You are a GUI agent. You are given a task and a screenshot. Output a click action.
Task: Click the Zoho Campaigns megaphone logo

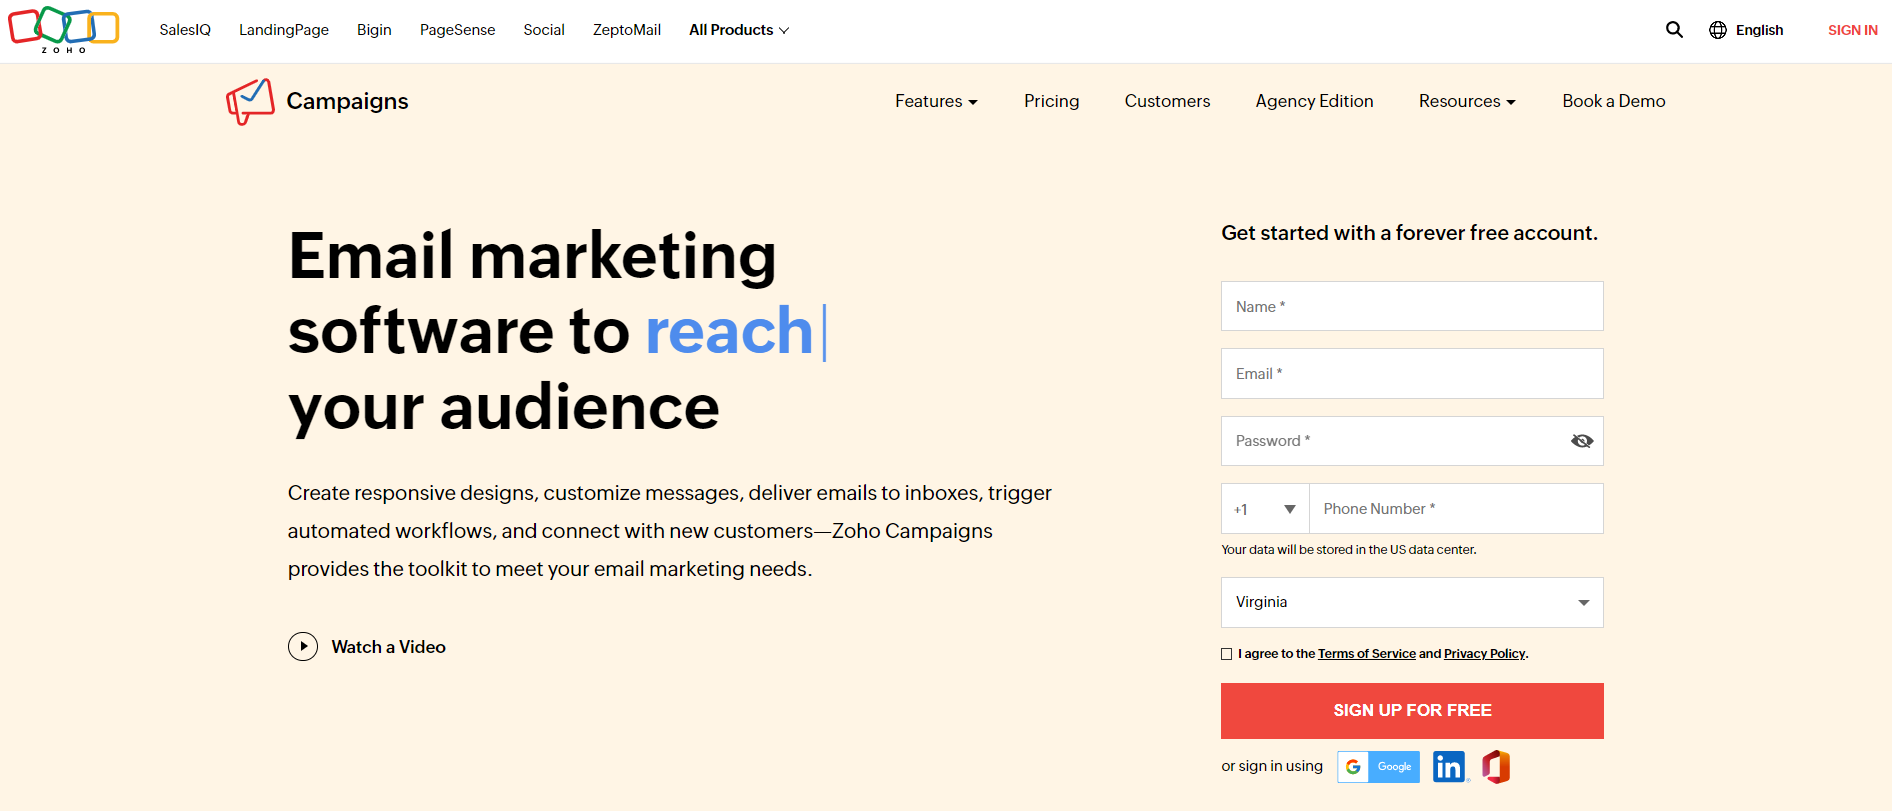[x=250, y=101]
